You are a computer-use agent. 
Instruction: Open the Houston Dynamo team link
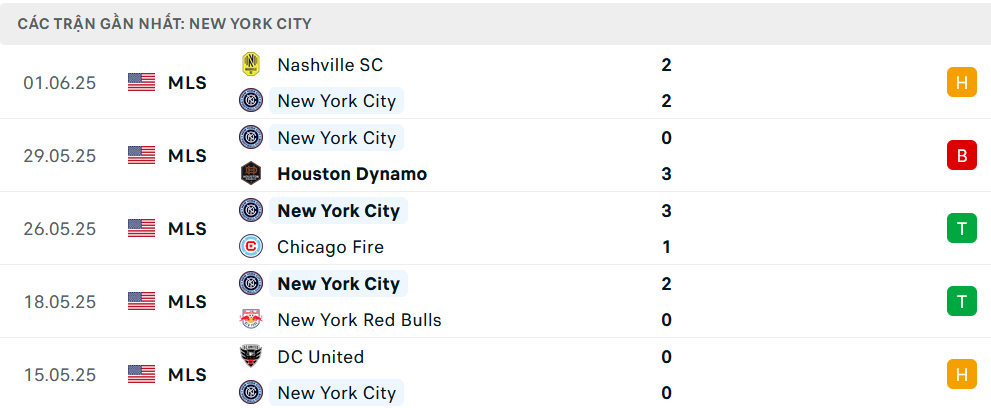pyautogui.click(x=352, y=174)
